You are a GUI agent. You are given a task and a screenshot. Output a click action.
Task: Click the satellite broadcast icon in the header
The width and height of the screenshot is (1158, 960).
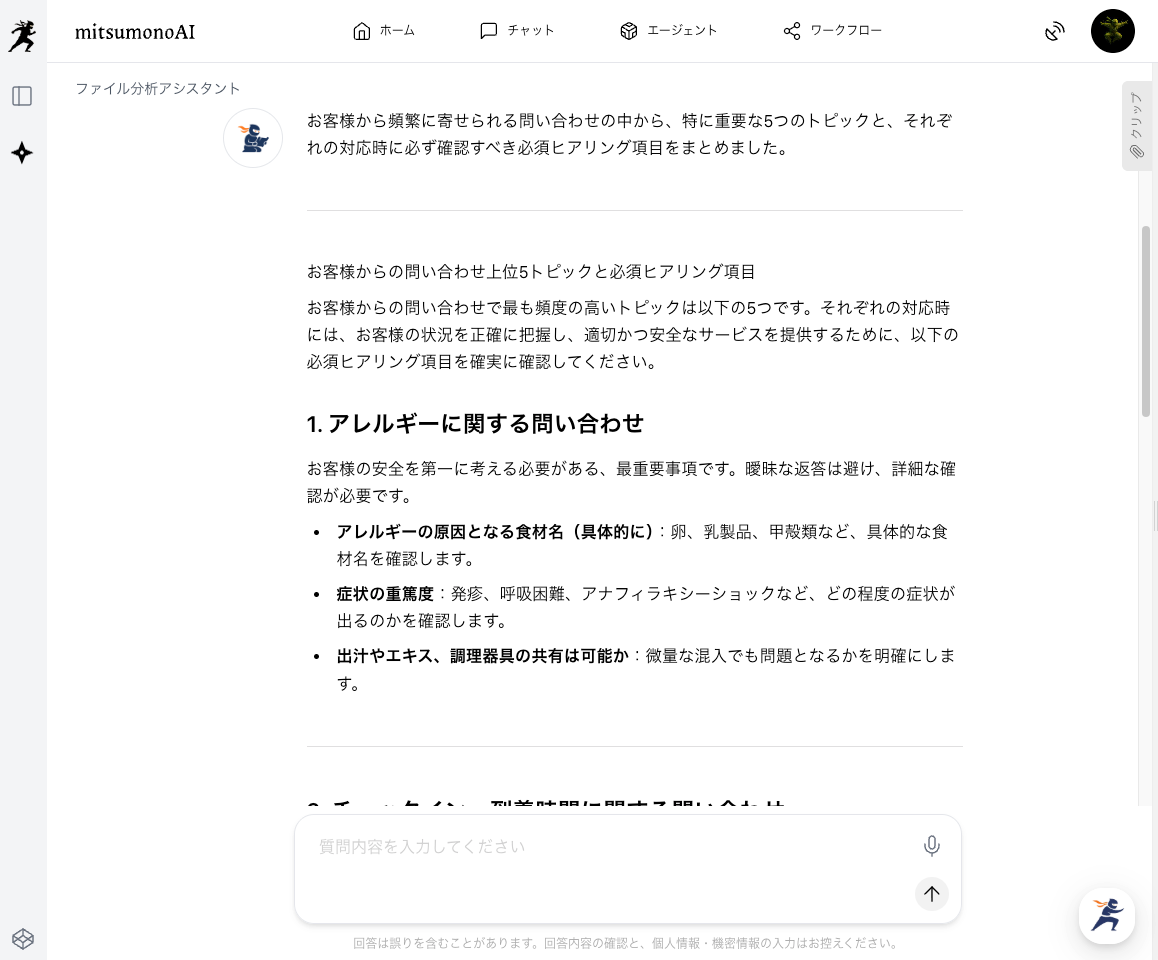click(1054, 32)
